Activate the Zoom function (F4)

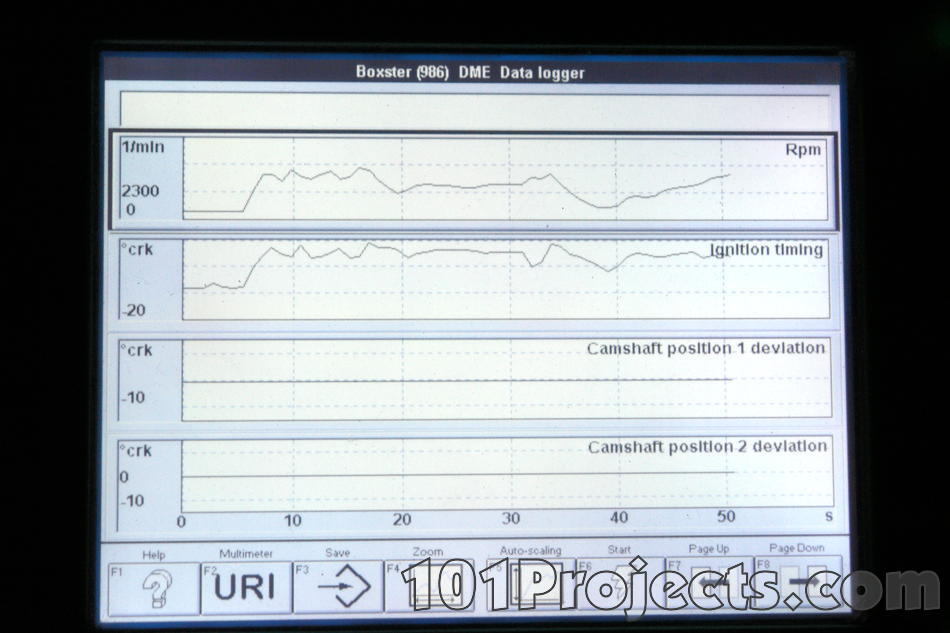point(429,585)
